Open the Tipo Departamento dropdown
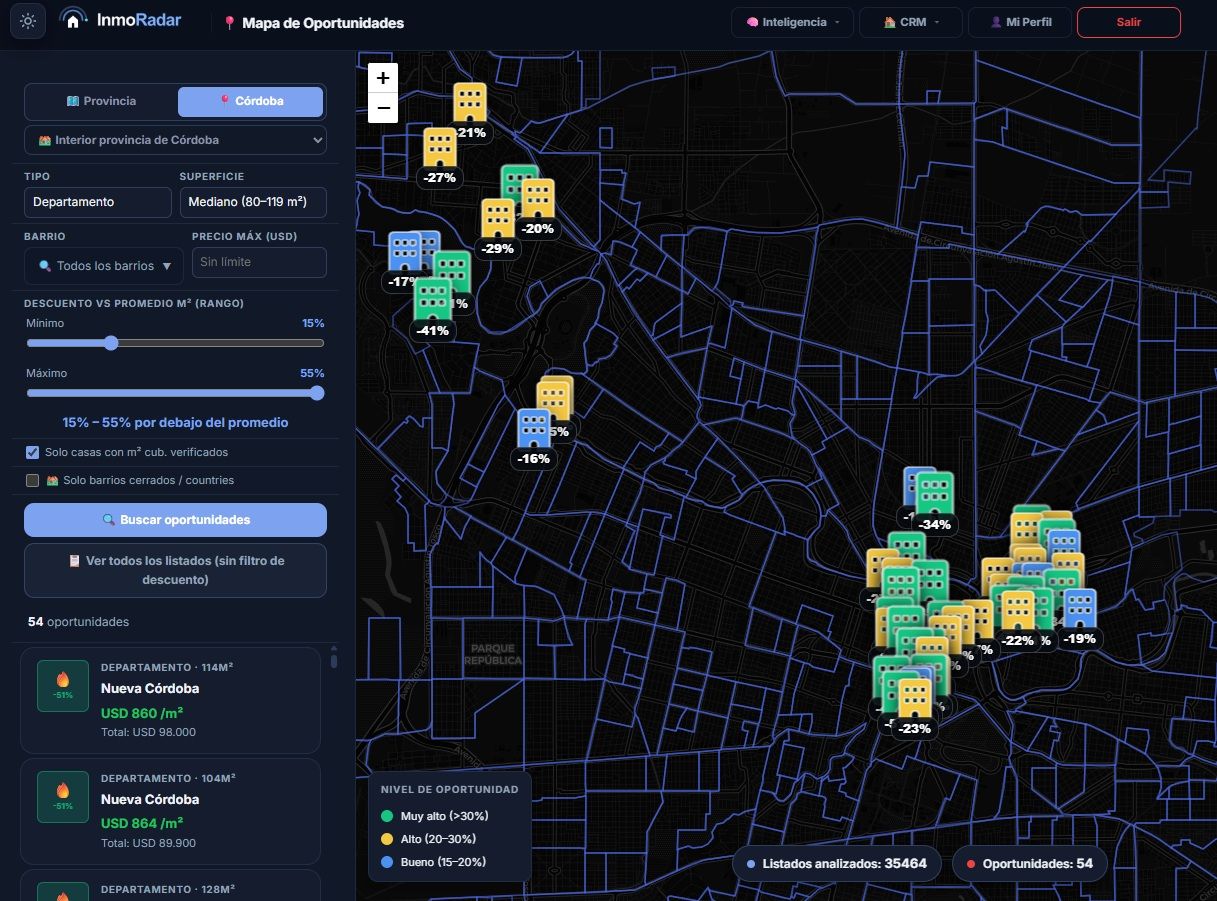 [98, 202]
